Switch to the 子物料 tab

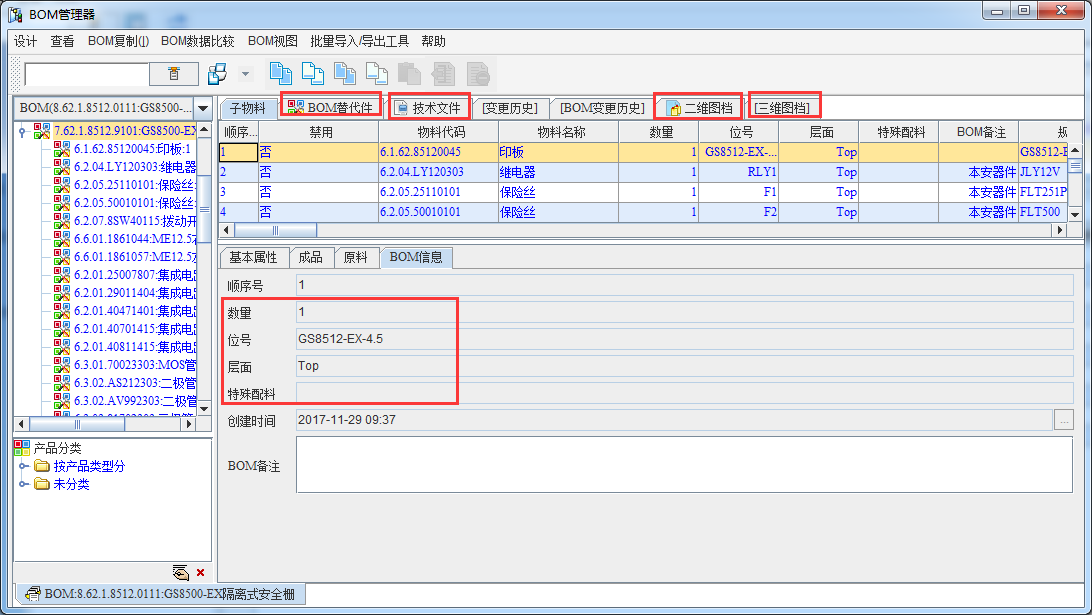[248, 108]
